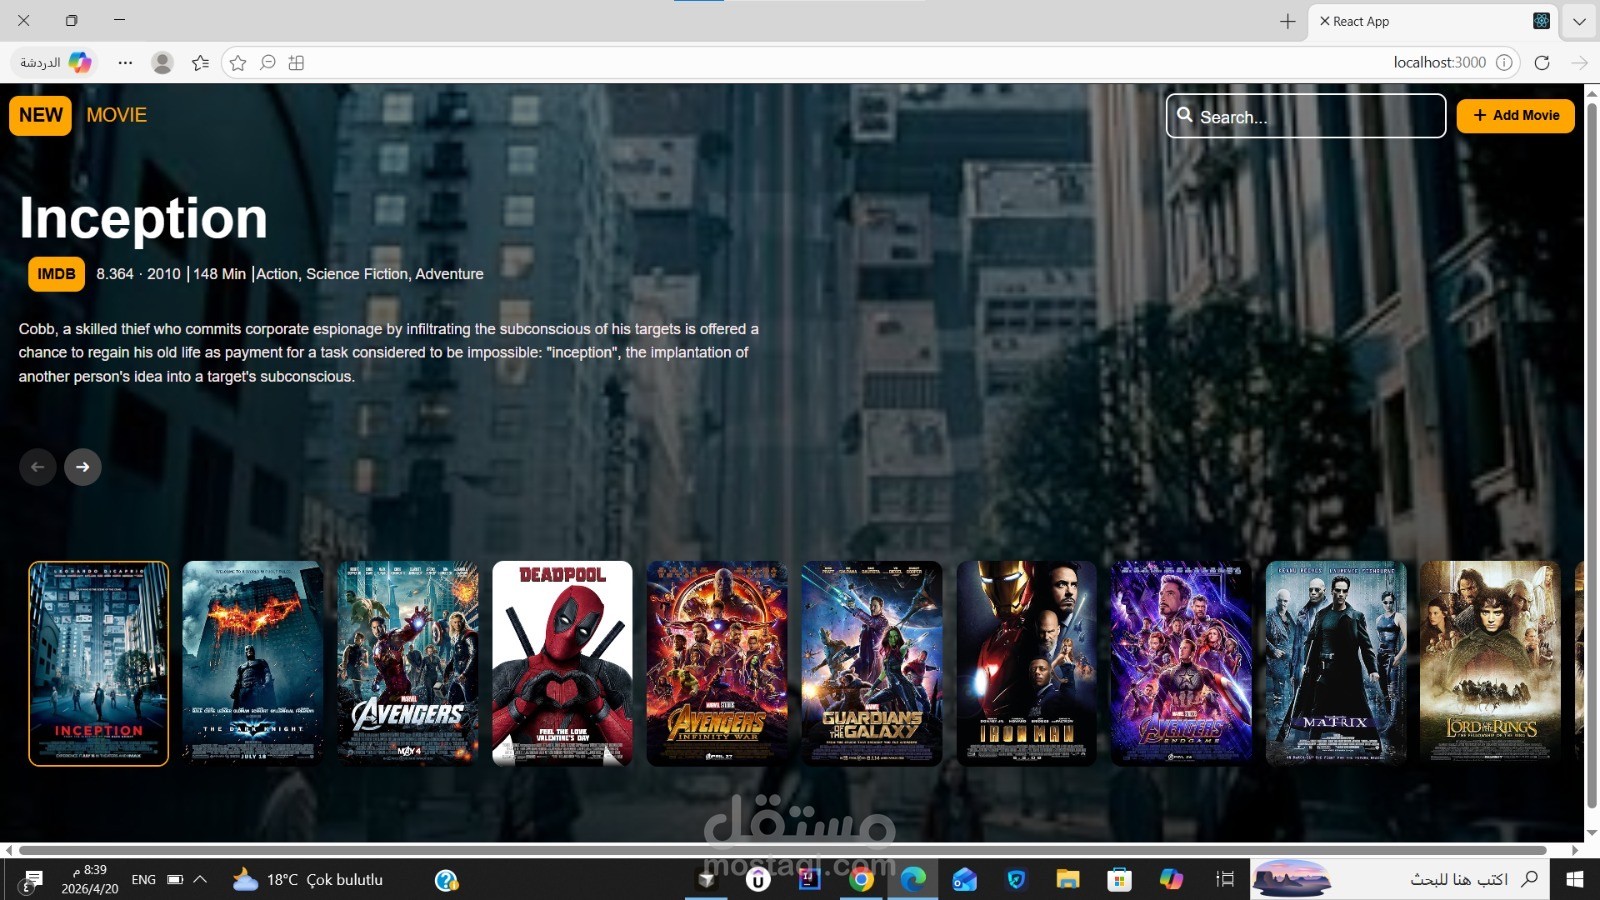Click the search magnifier icon in Search box
The image size is (1600, 900).
point(1184,115)
